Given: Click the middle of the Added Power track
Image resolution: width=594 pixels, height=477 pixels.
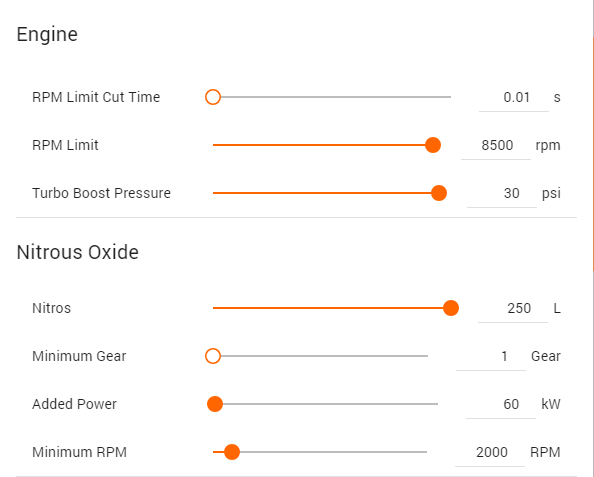Looking at the screenshot, I should [325, 404].
